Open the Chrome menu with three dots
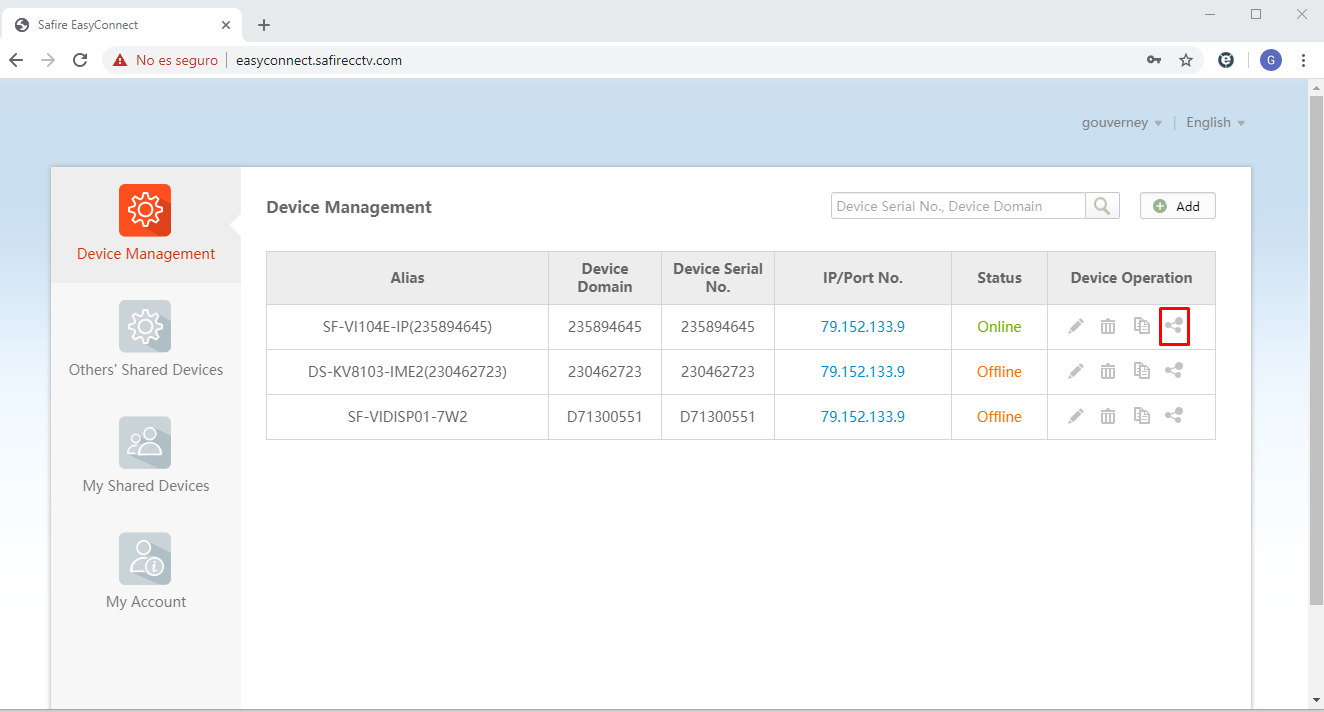The height and width of the screenshot is (712, 1324). pos(1304,60)
